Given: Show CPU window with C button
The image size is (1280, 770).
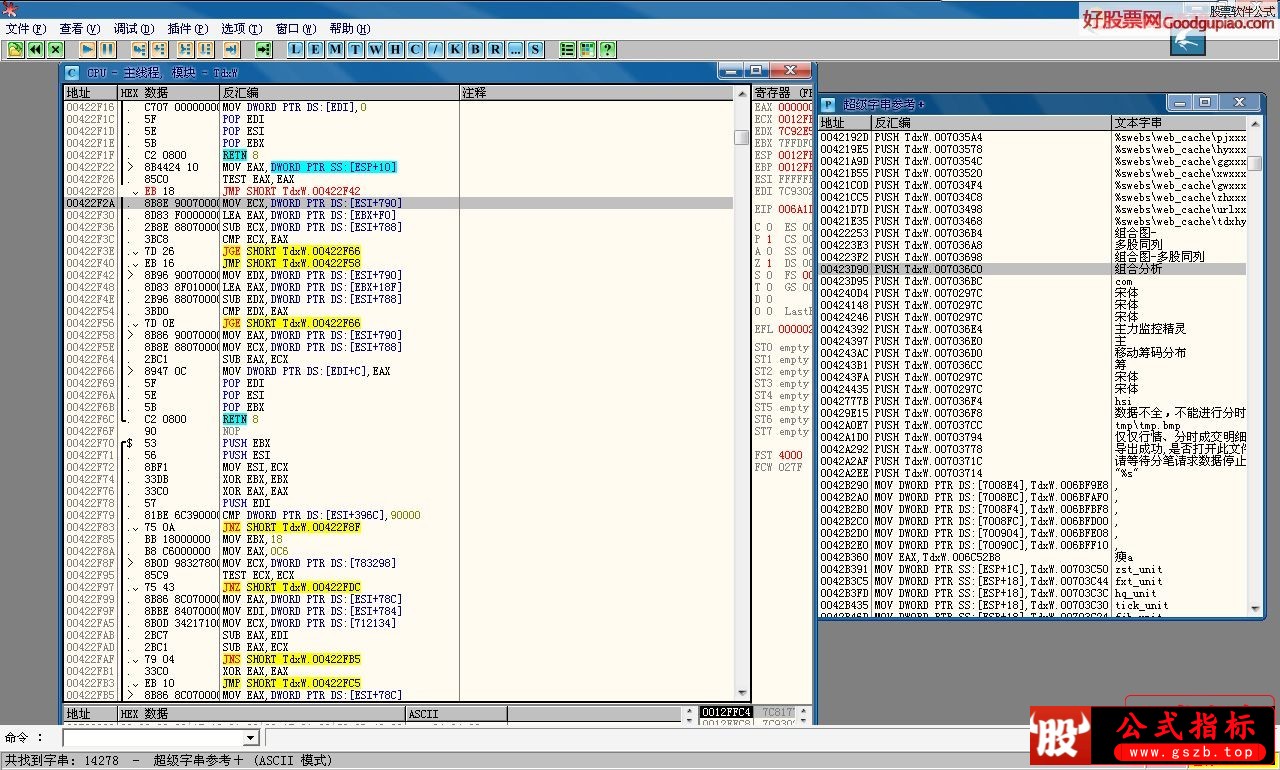Looking at the screenshot, I should [416, 49].
